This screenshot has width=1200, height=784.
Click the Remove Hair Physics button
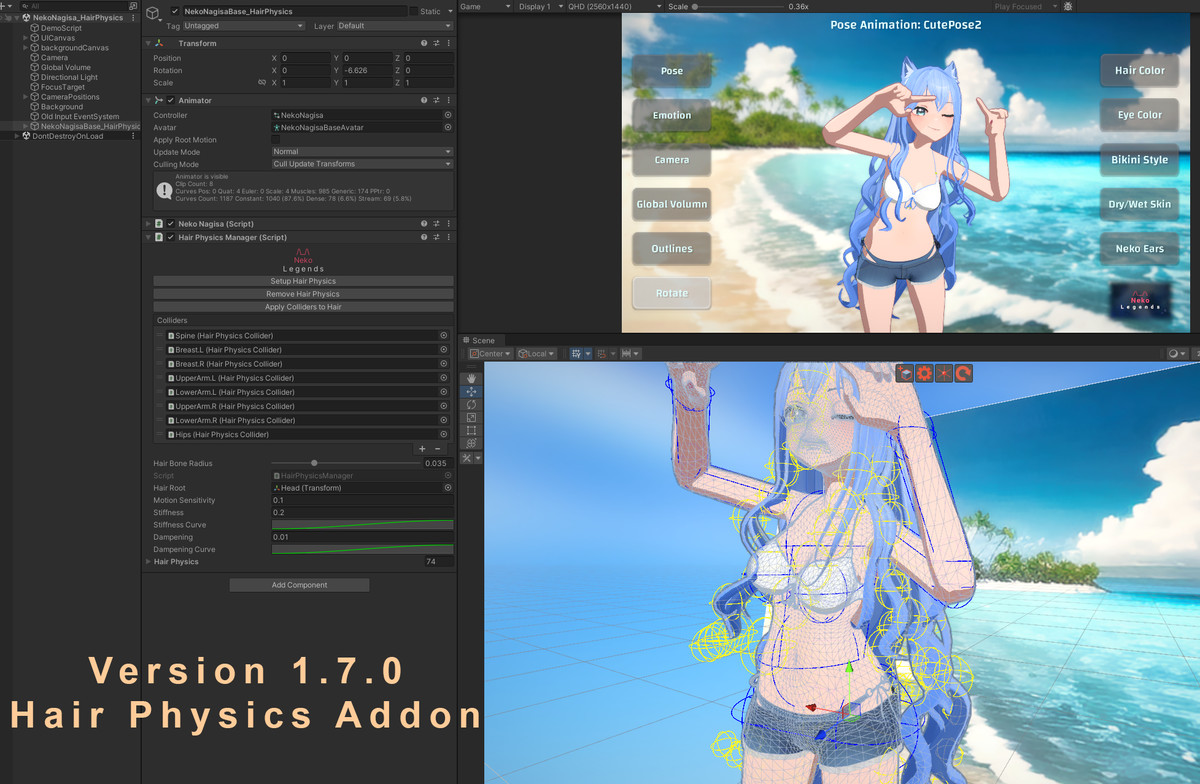pyautogui.click(x=303, y=294)
